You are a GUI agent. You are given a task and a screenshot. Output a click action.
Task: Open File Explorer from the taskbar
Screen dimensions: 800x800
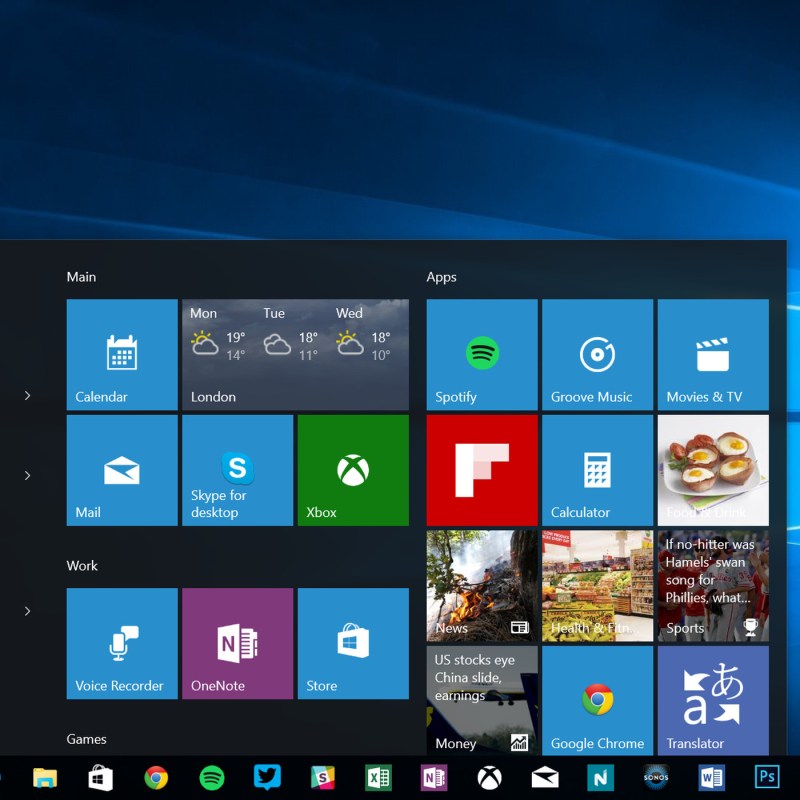pyautogui.click(x=45, y=778)
